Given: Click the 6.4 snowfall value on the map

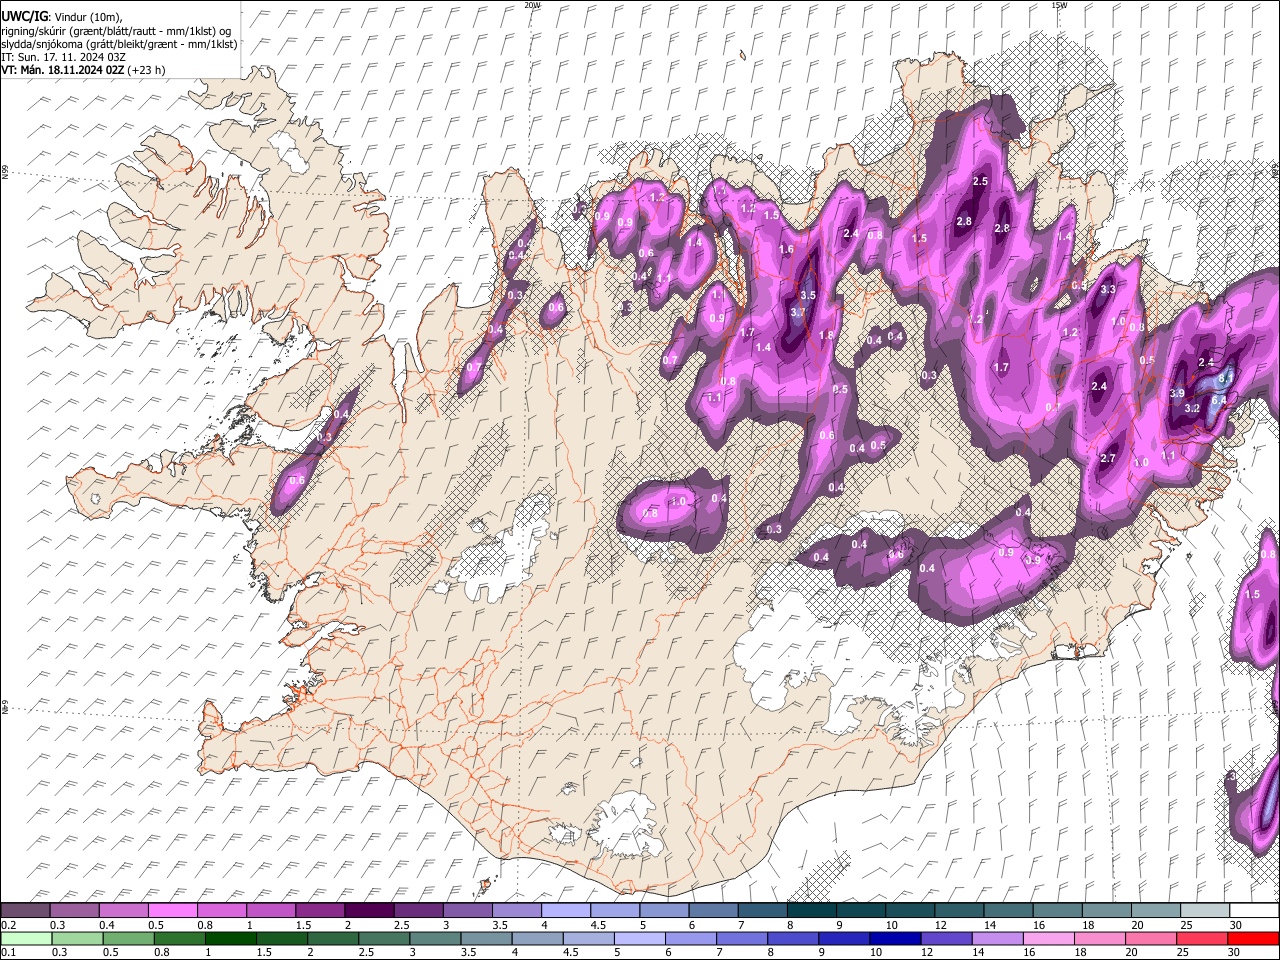Looking at the screenshot, I should click(1218, 401).
